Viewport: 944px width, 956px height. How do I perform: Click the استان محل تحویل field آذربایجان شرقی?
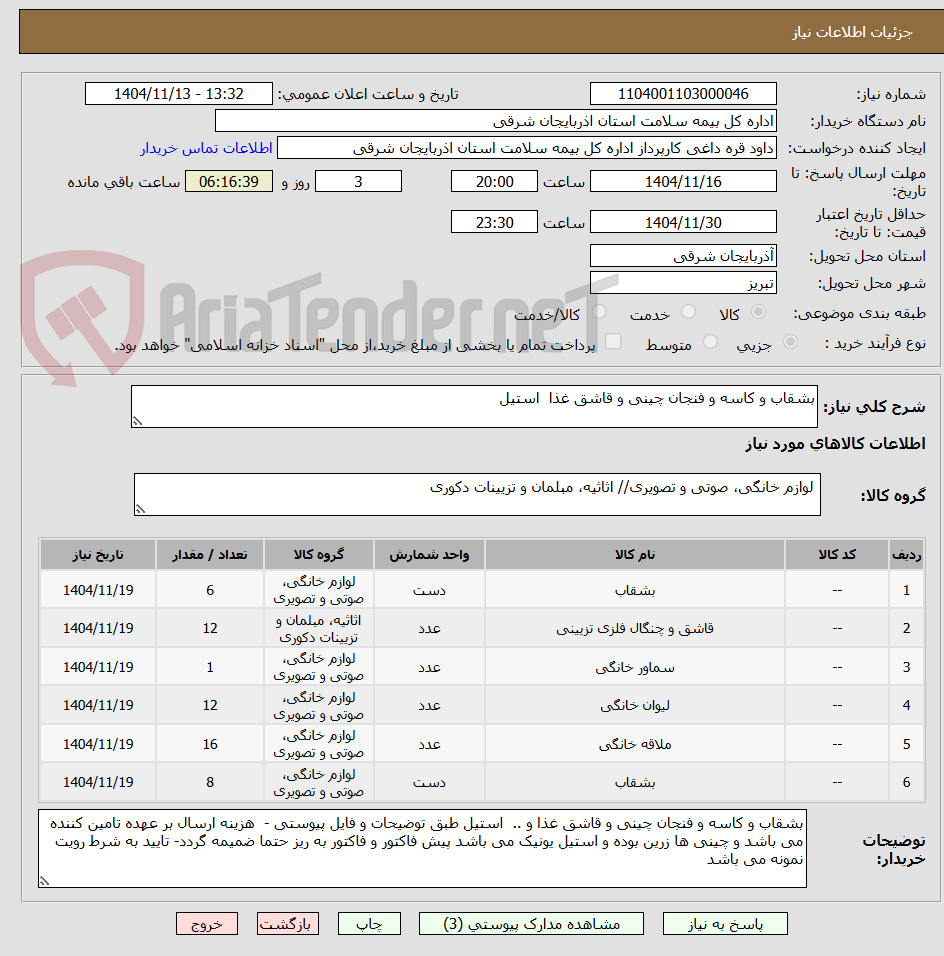tap(683, 255)
